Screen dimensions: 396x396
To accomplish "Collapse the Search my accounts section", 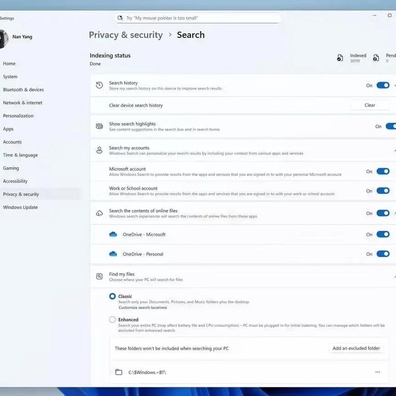I will pos(394,151).
